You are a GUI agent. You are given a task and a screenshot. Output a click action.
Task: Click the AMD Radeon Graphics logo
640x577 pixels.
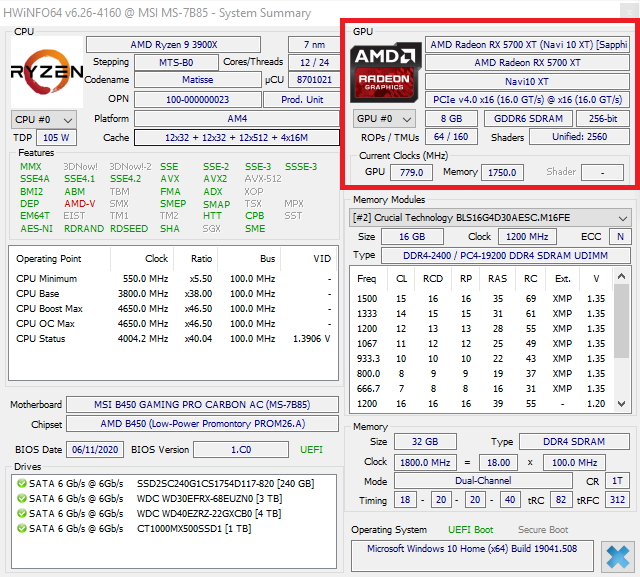(385, 72)
